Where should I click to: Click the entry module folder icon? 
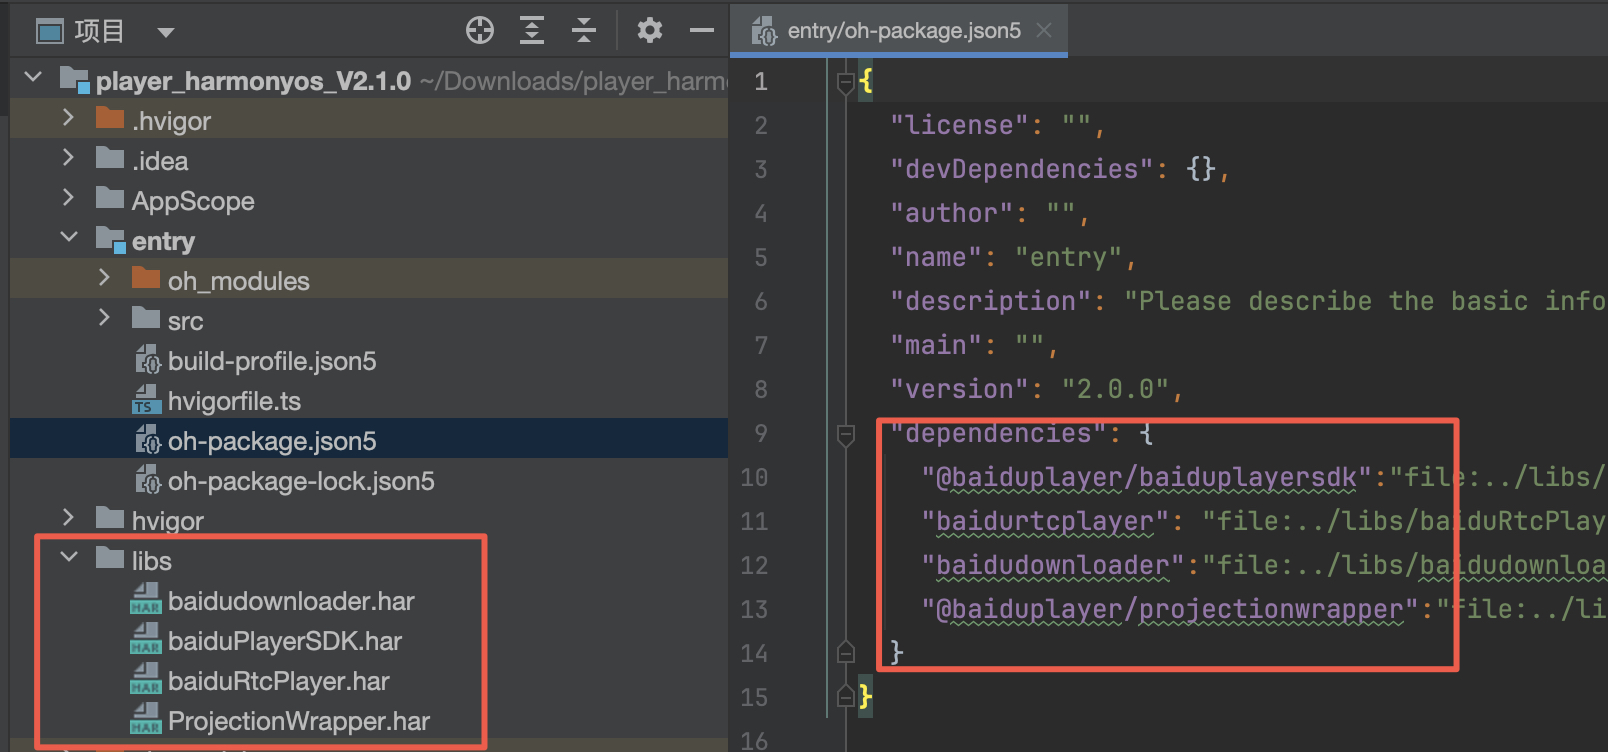tap(110, 239)
